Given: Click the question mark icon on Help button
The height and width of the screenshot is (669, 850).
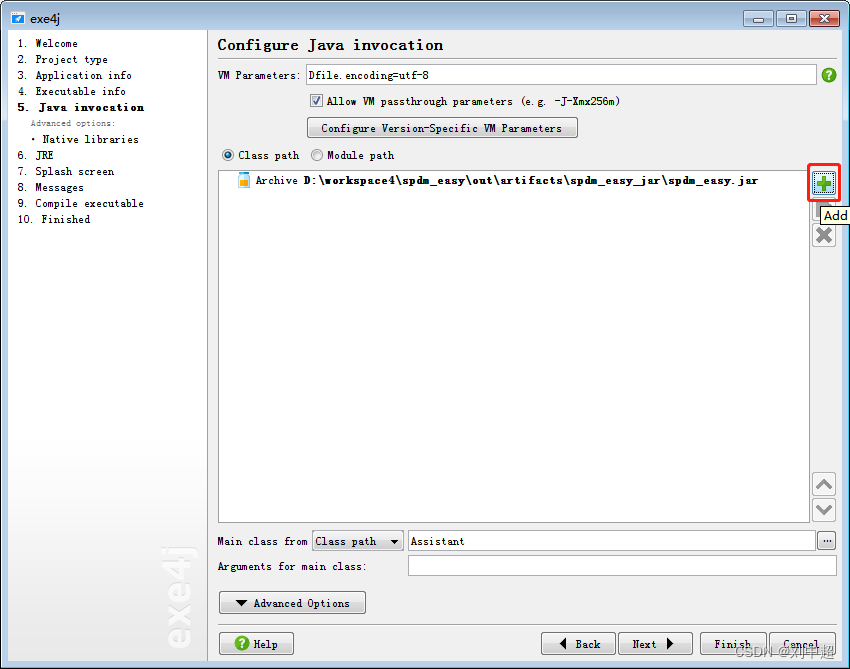Looking at the screenshot, I should pyautogui.click(x=236, y=643).
